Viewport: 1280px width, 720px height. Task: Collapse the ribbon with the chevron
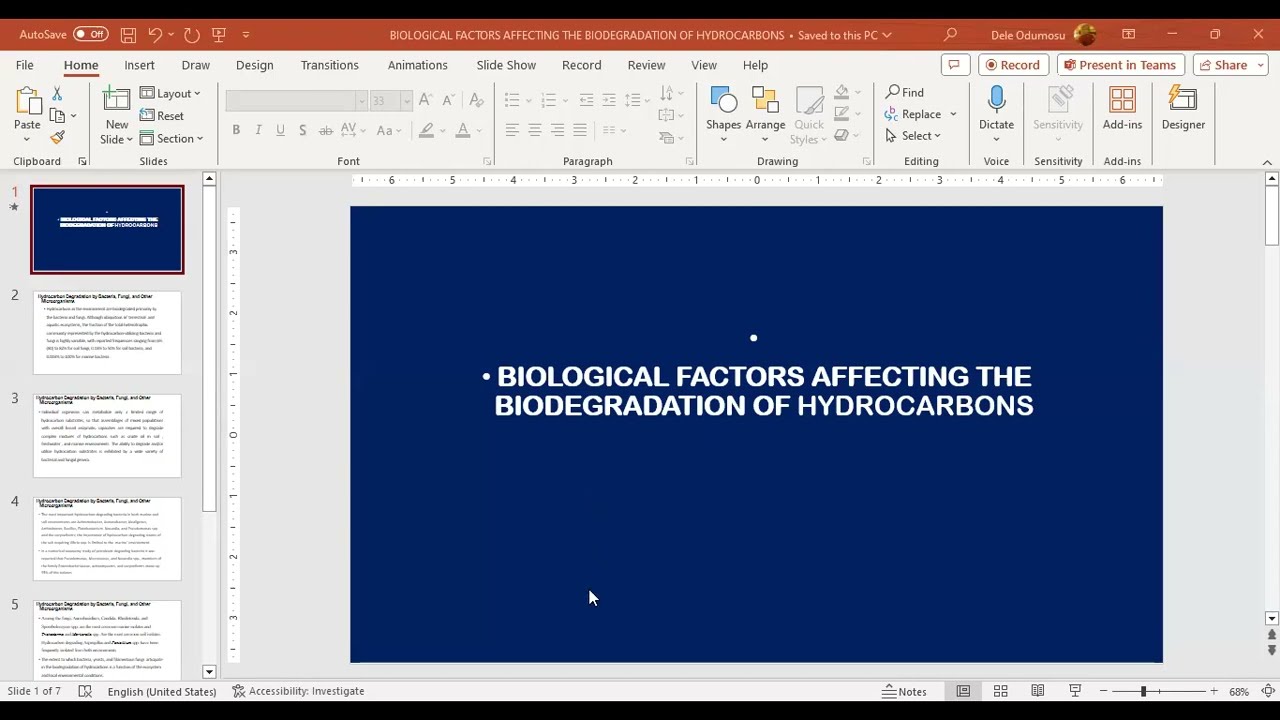[1267, 162]
